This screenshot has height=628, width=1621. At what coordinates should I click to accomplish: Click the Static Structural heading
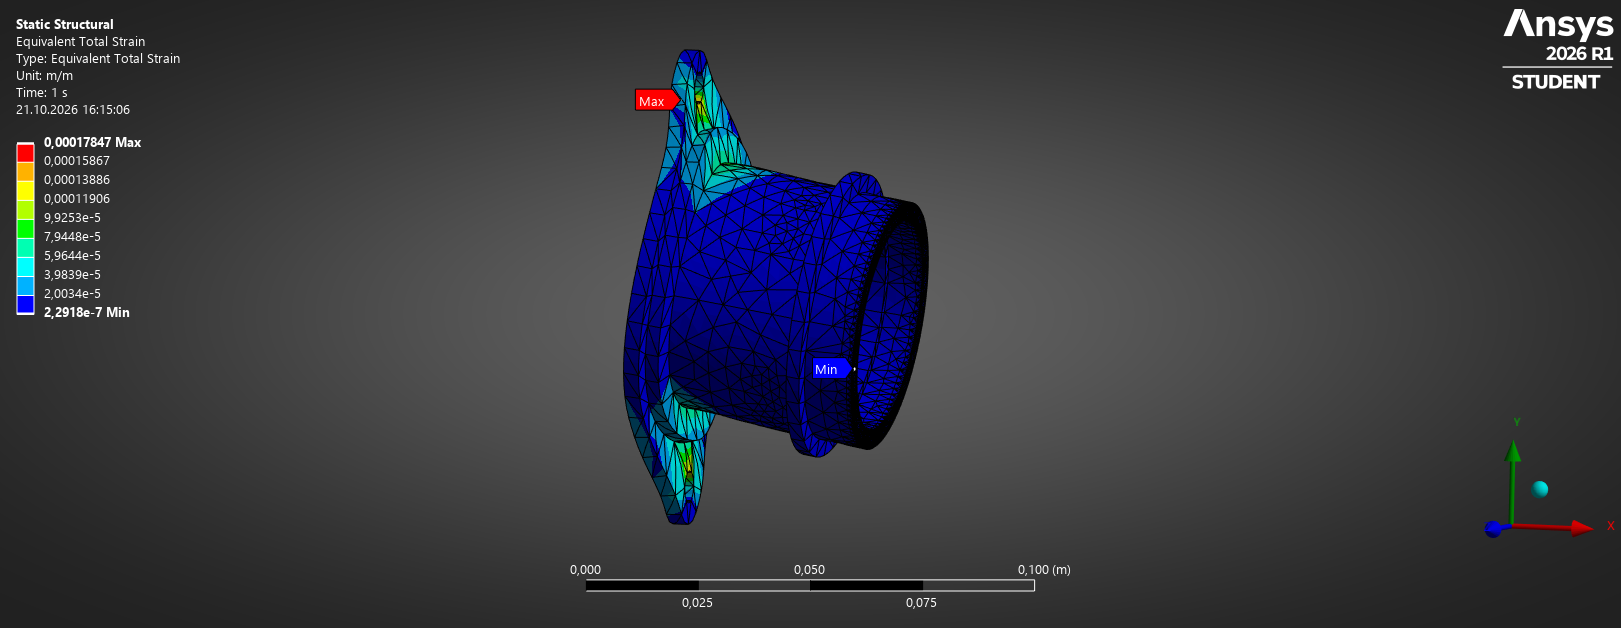[x=65, y=24]
